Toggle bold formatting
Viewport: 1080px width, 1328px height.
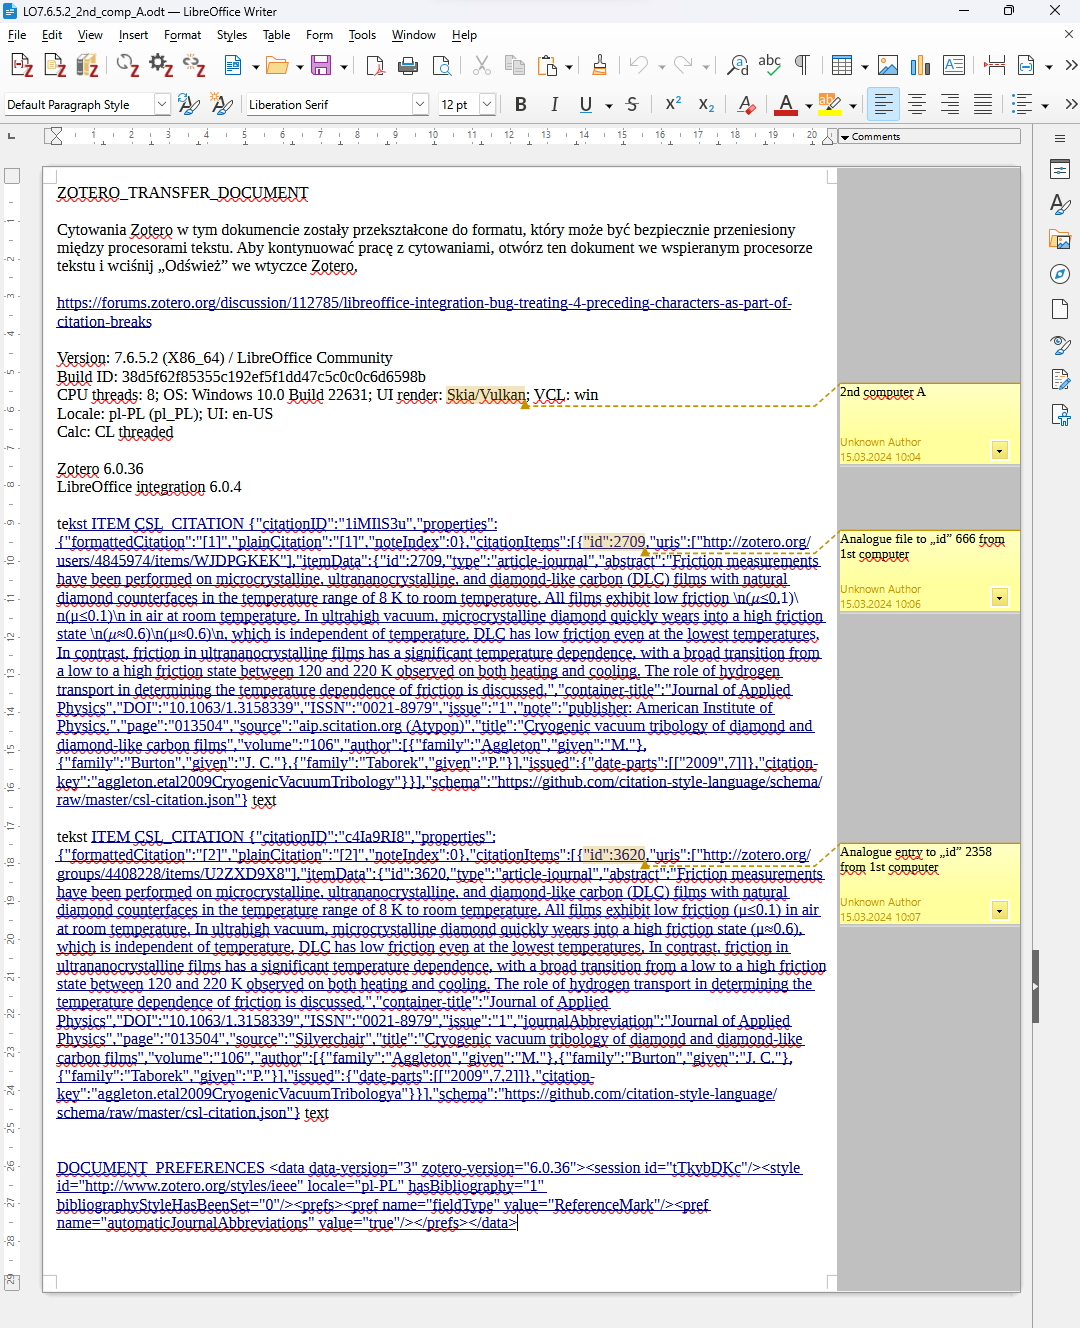tap(520, 104)
